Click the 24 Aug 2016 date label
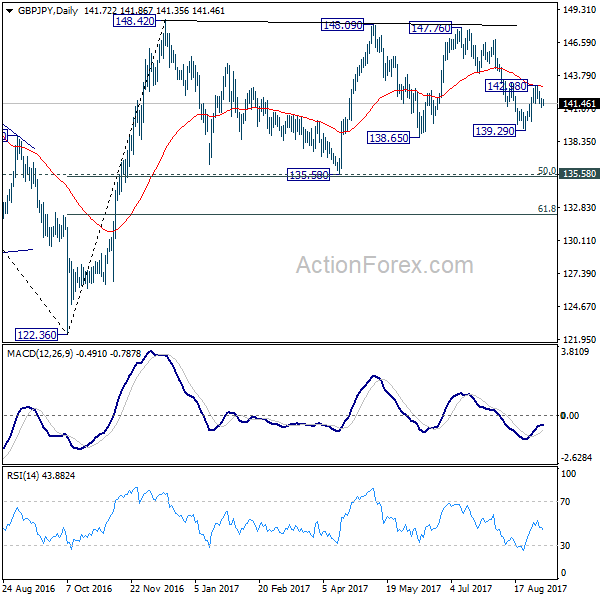The height and width of the screenshot is (600, 600). 29,589
